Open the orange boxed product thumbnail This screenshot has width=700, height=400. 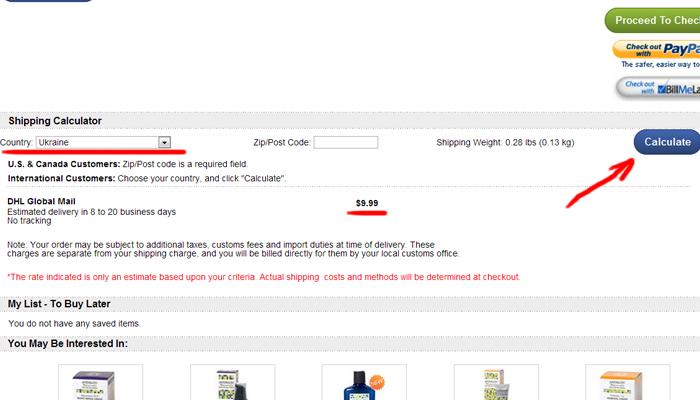click(x=627, y=383)
